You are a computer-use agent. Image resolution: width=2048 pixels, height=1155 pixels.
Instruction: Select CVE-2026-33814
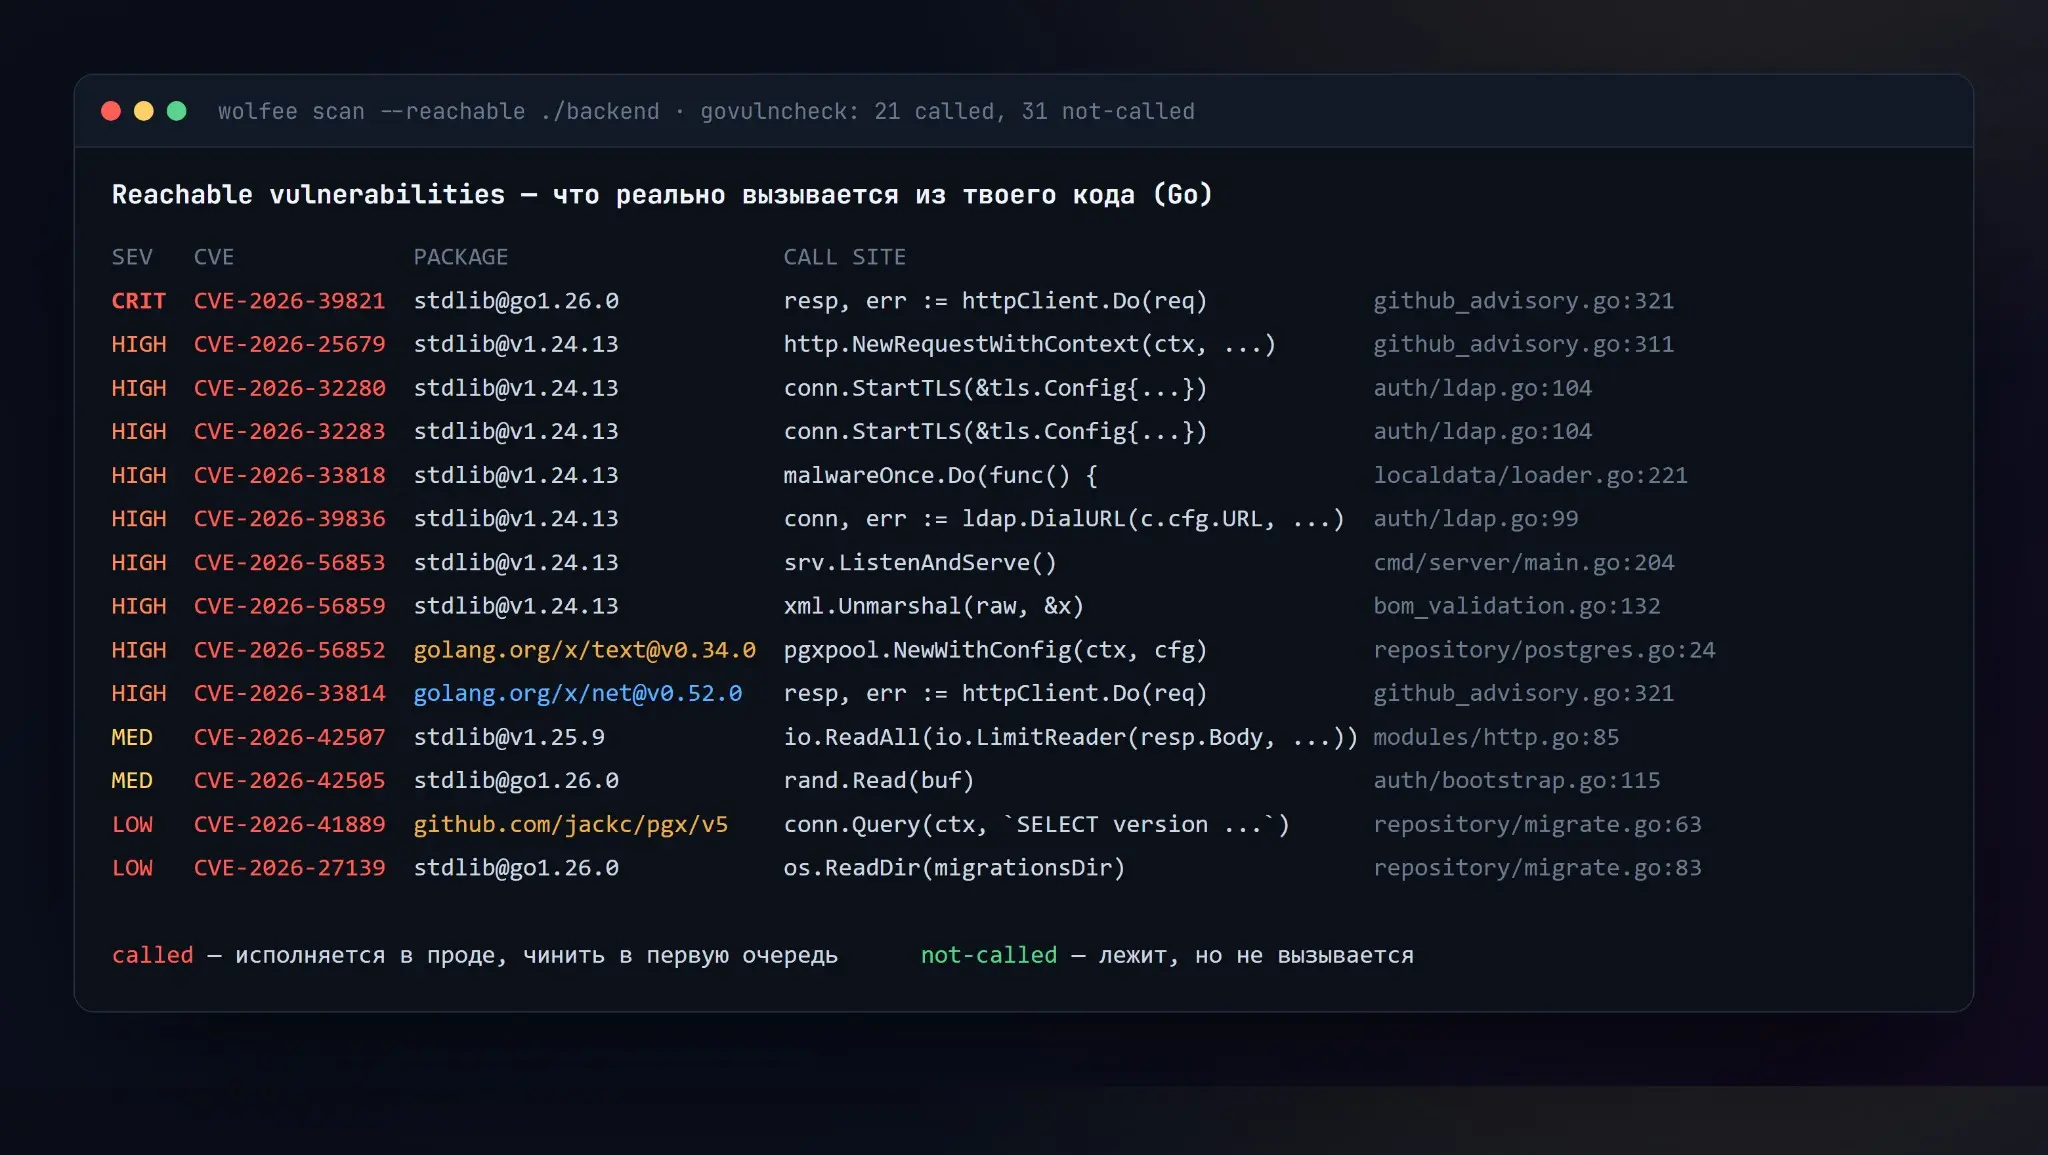pyautogui.click(x=290, y=693)
